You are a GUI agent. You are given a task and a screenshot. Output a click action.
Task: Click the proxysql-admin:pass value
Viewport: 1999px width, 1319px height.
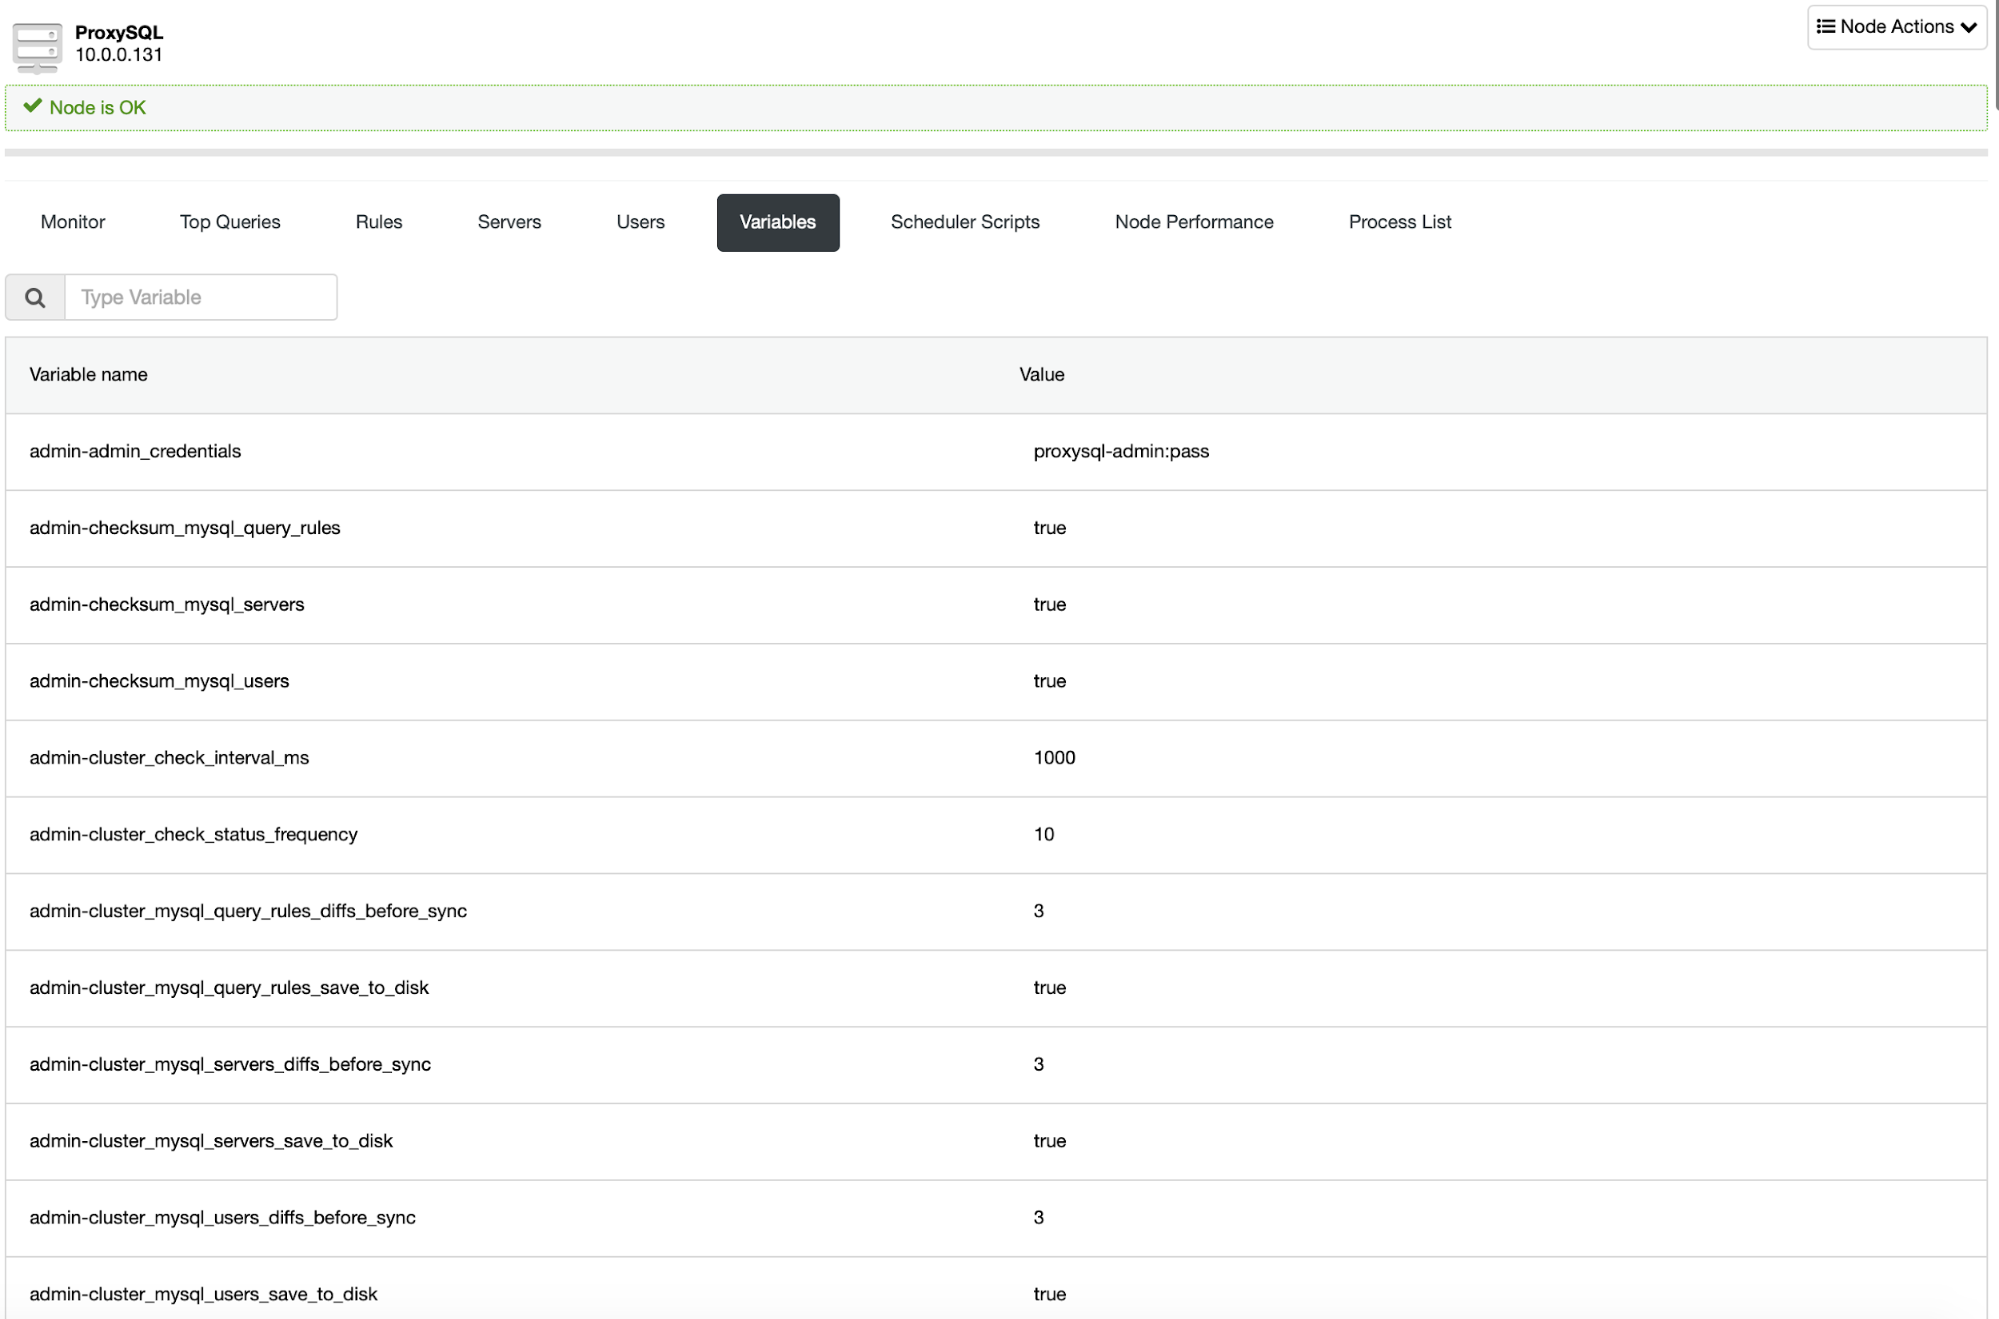[x=1121, y=452]
